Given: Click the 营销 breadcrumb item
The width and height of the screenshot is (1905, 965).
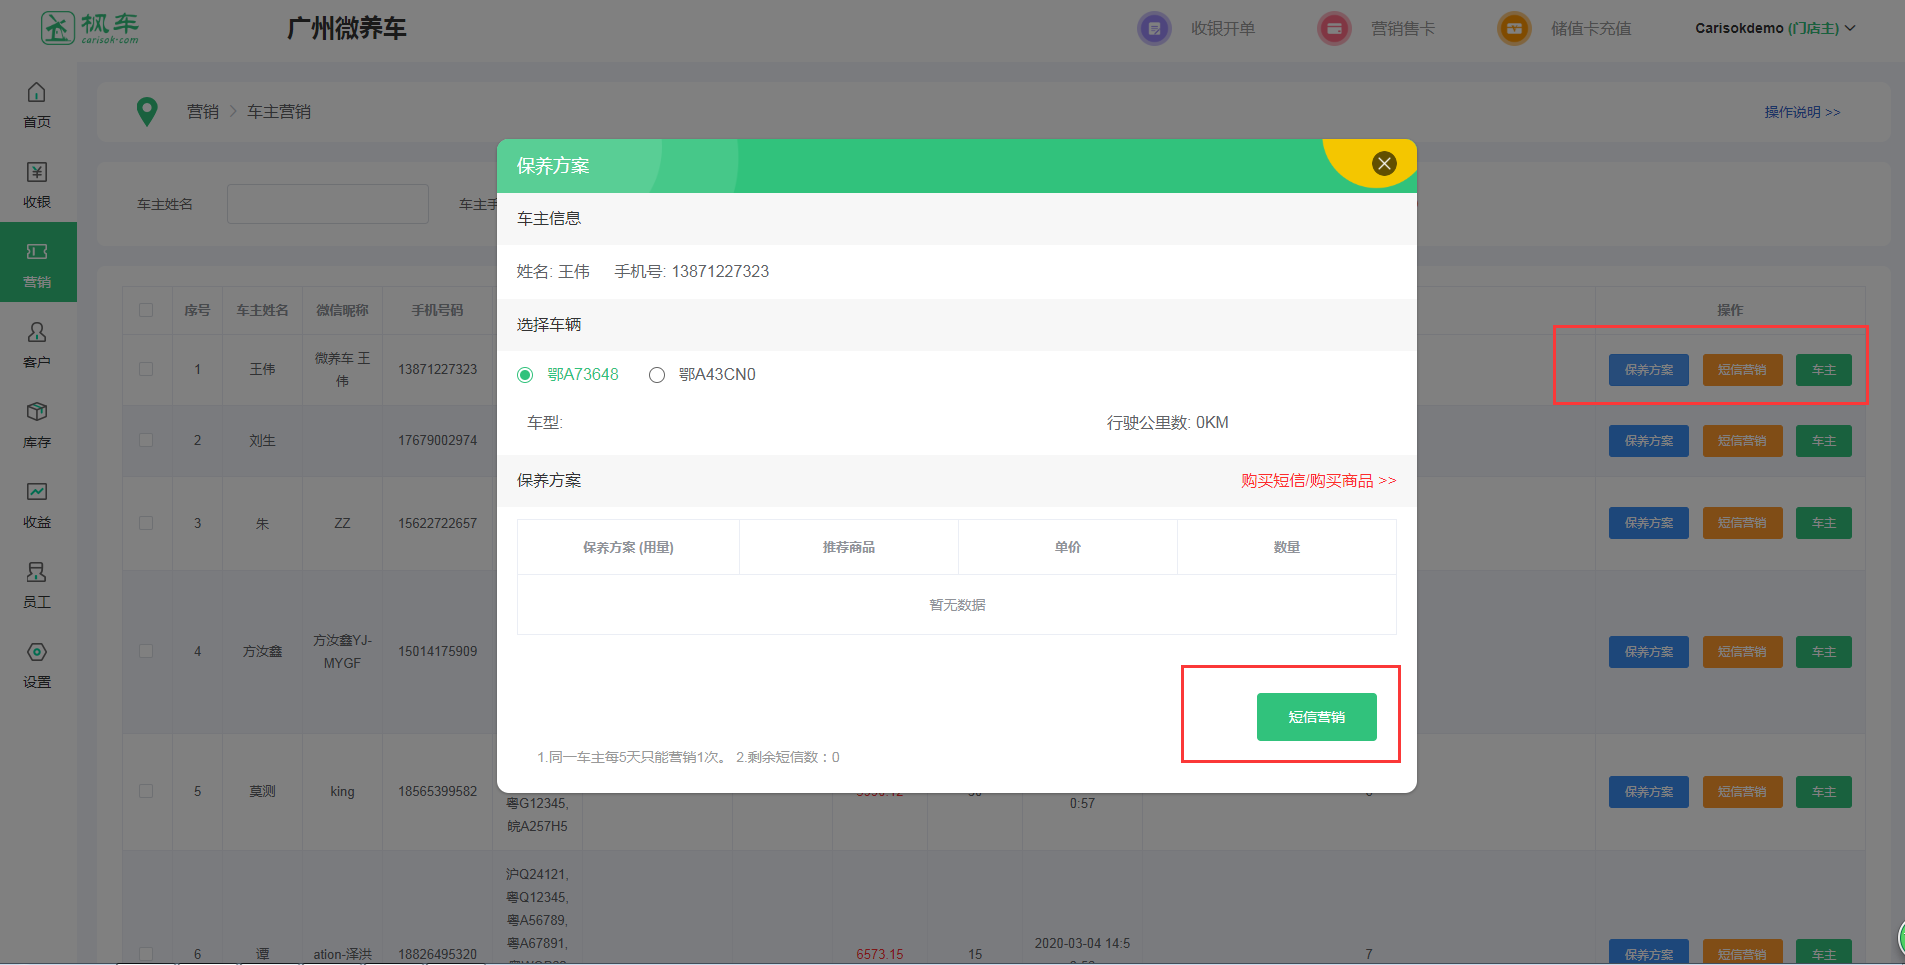Looking at the screenshot, I should [x=203, y=112].
